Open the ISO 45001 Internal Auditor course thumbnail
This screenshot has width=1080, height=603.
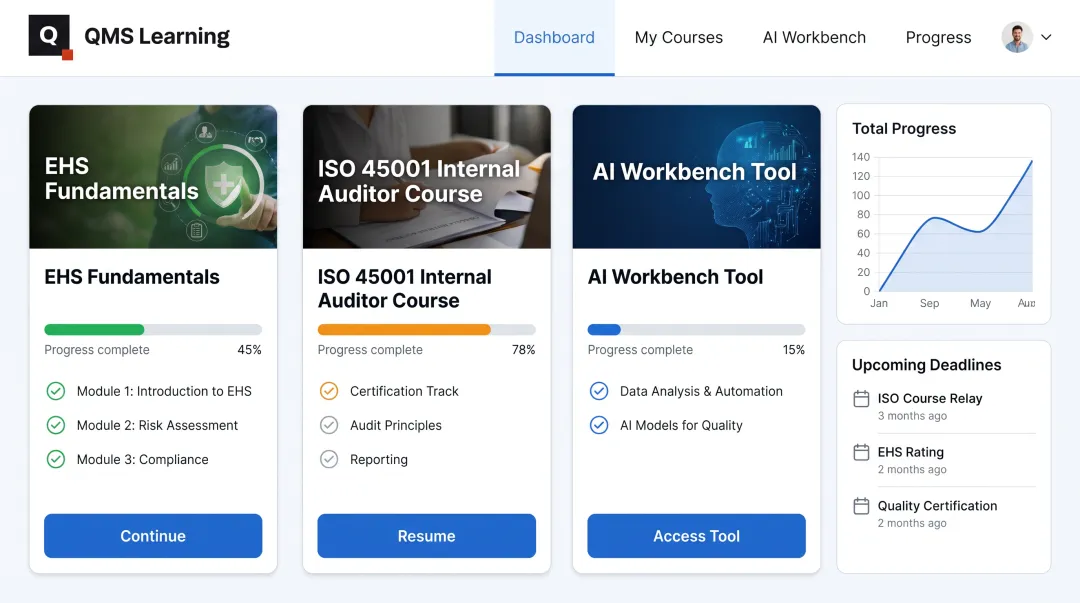pos(426,176)
